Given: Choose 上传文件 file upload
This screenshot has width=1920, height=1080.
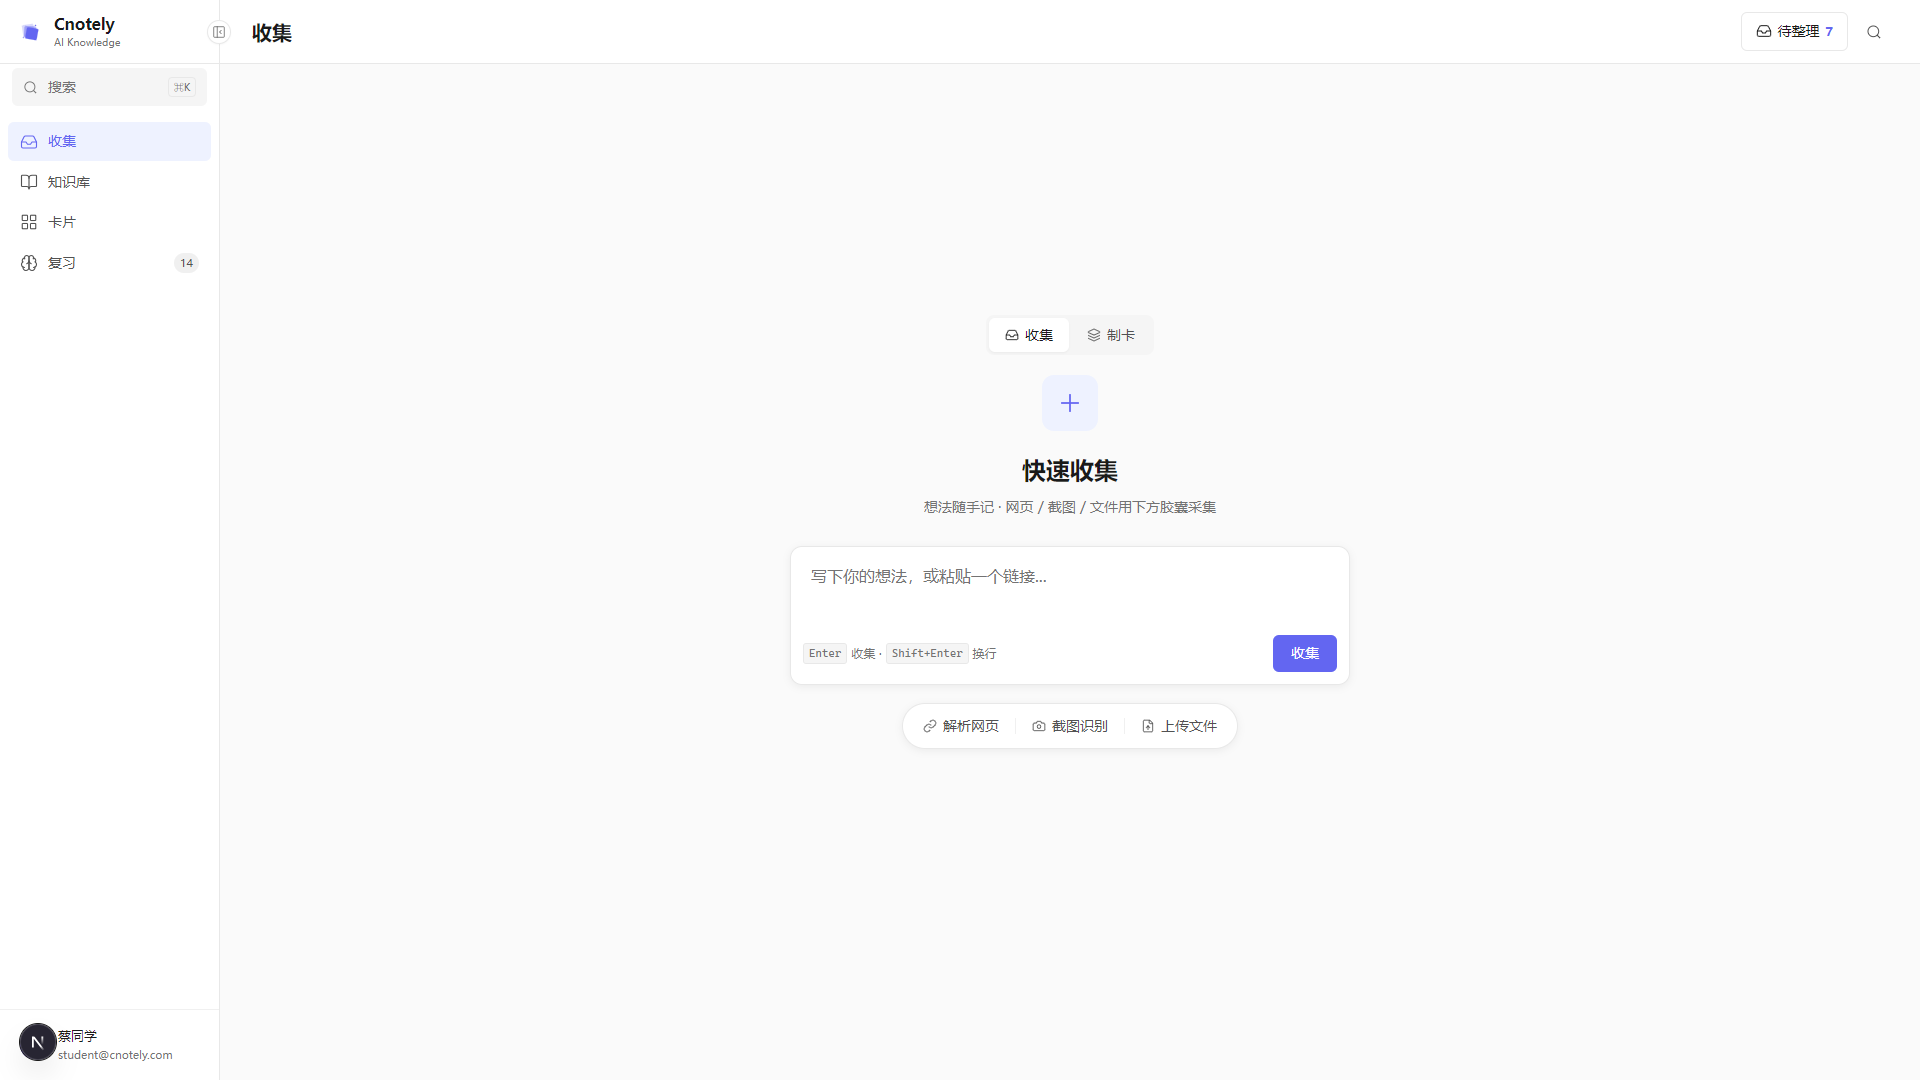Looking at the screenshot, I should click(x=1179, y=726).
